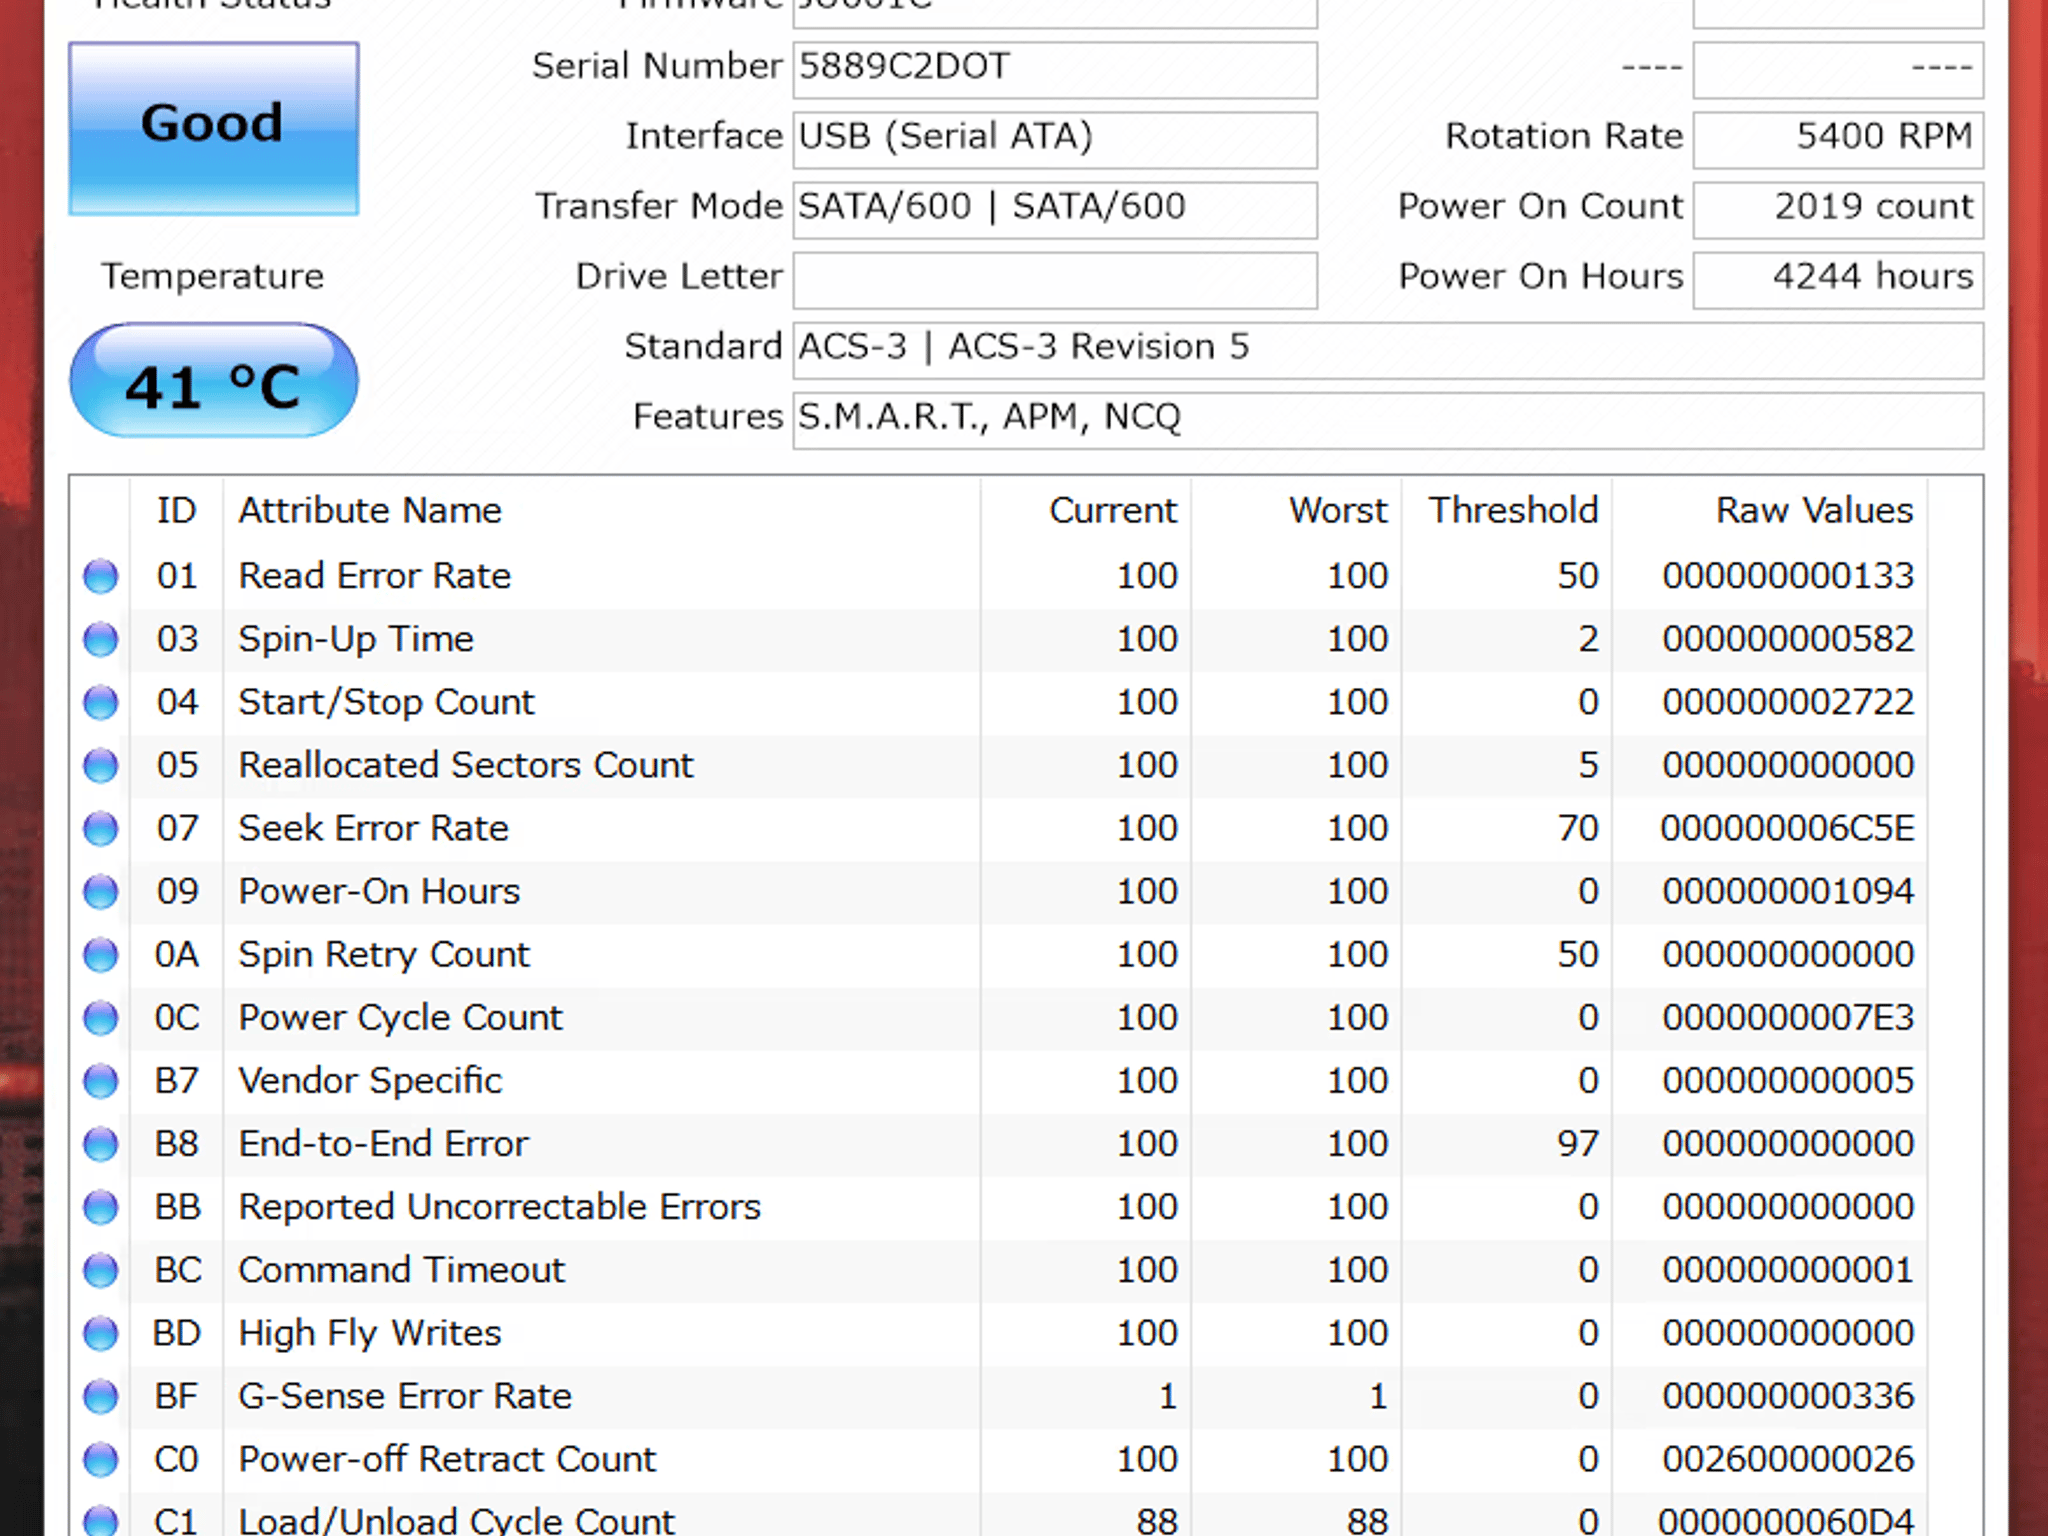The width and height of the screenshot is (2048, 1536).
Task: Click the Power On Hours value box
Action: pos(1837,278)
